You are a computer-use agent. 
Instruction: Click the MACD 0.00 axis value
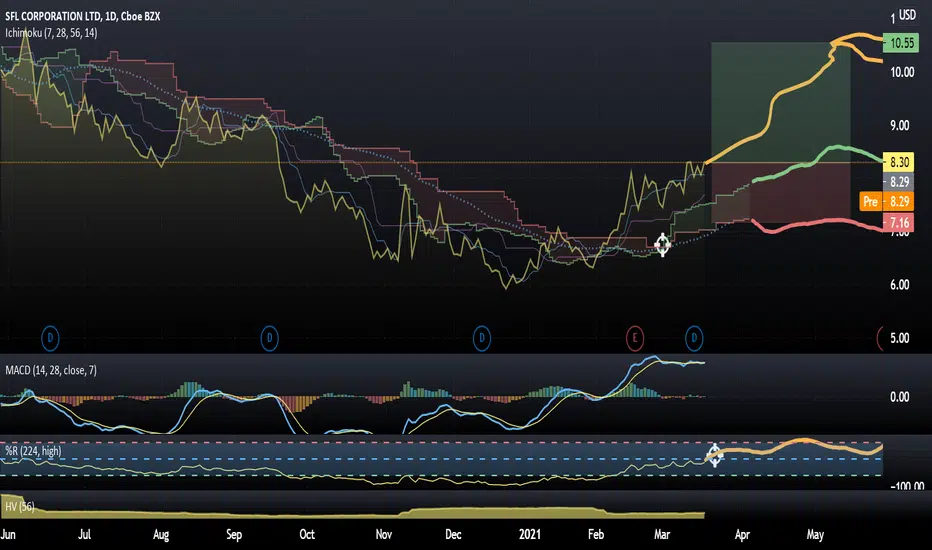[x=899, y=397]
